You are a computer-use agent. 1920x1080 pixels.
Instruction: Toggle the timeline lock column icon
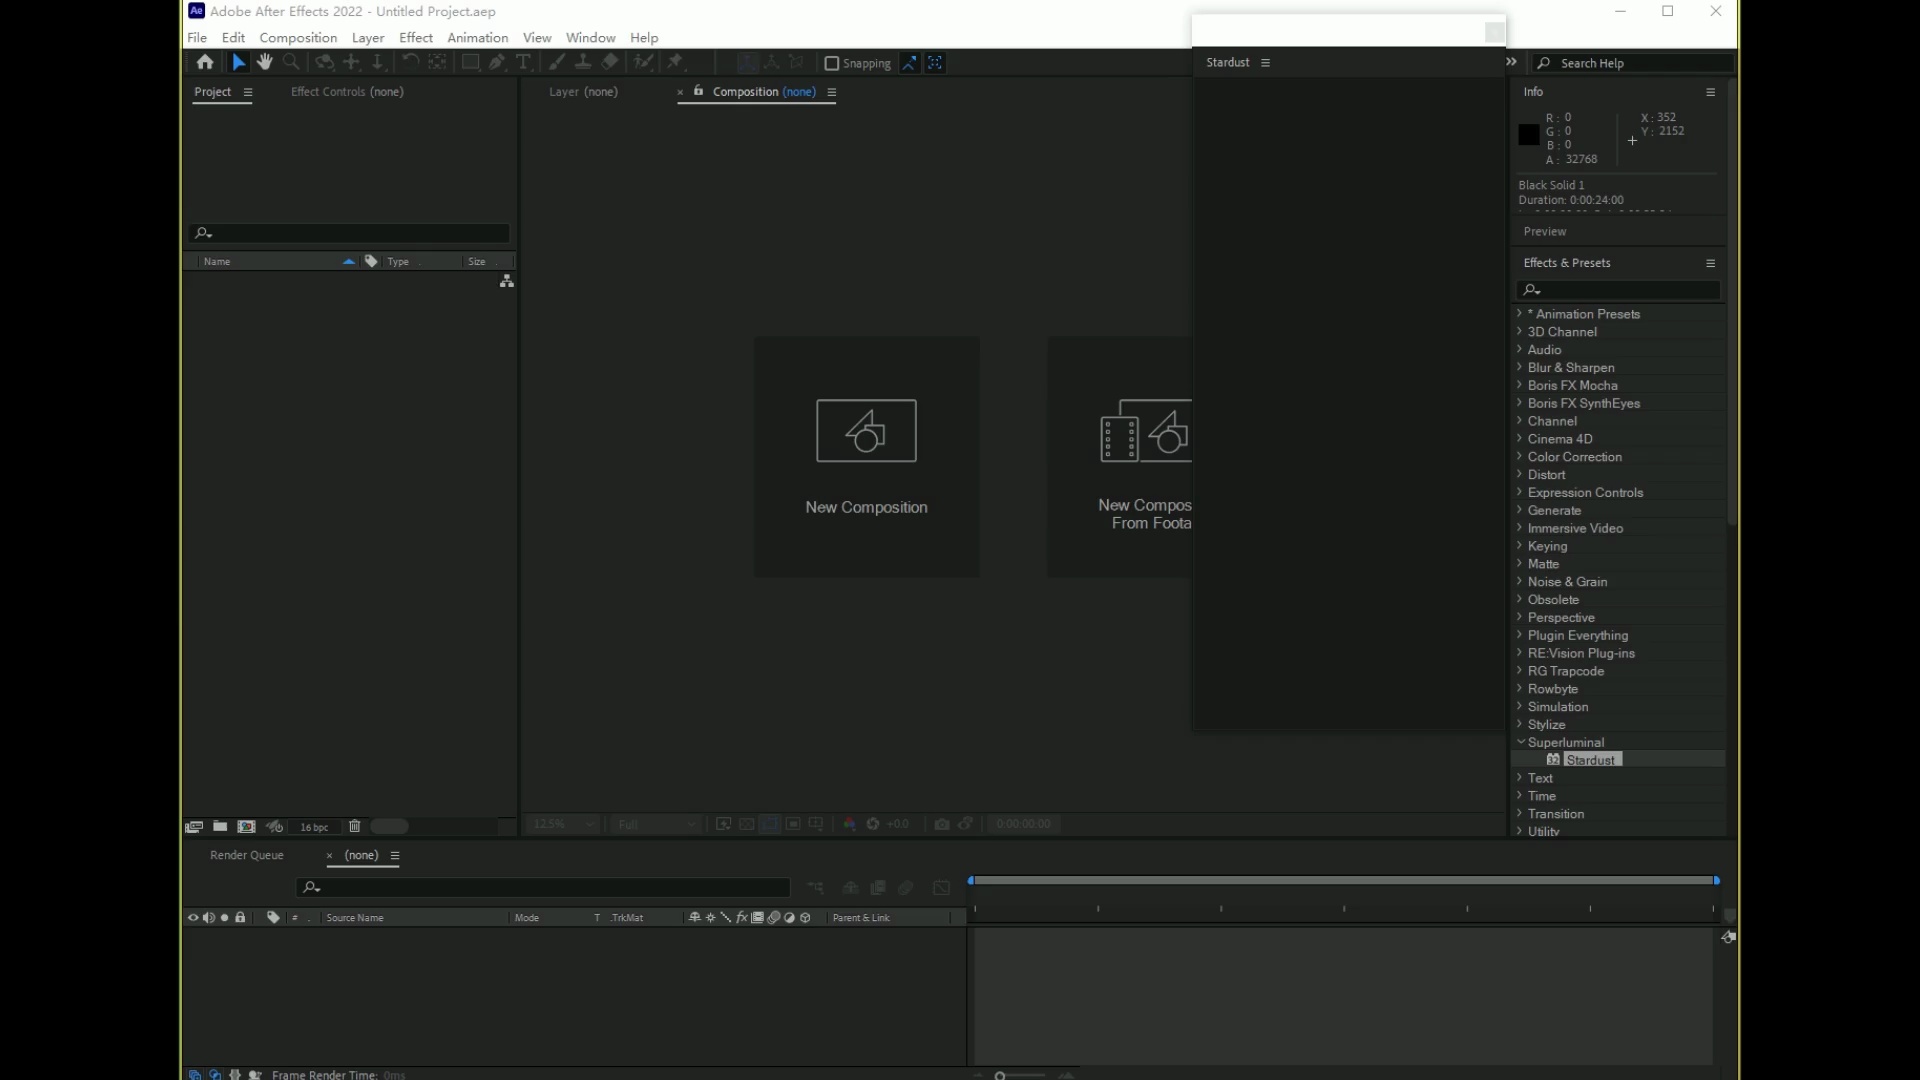click(x=240, y=917)
